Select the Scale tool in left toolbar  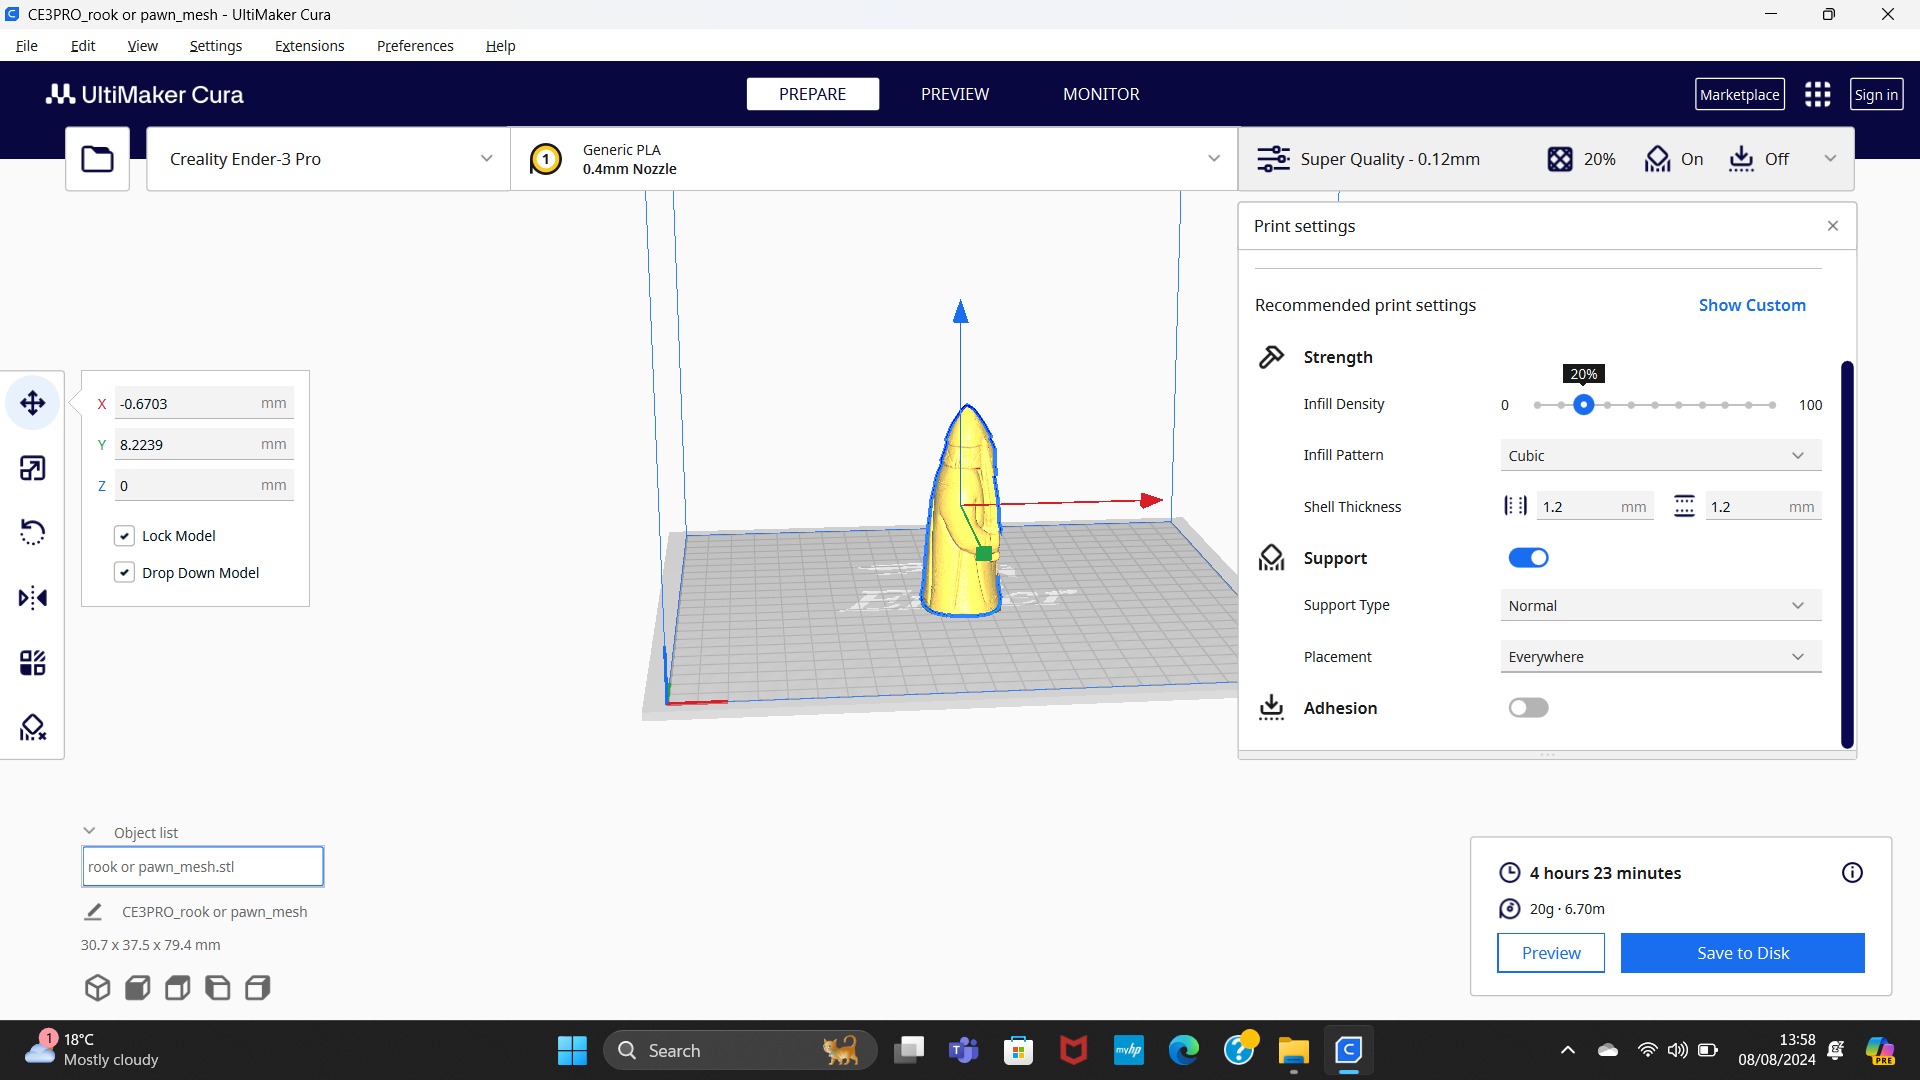click(x=32, y=468)
